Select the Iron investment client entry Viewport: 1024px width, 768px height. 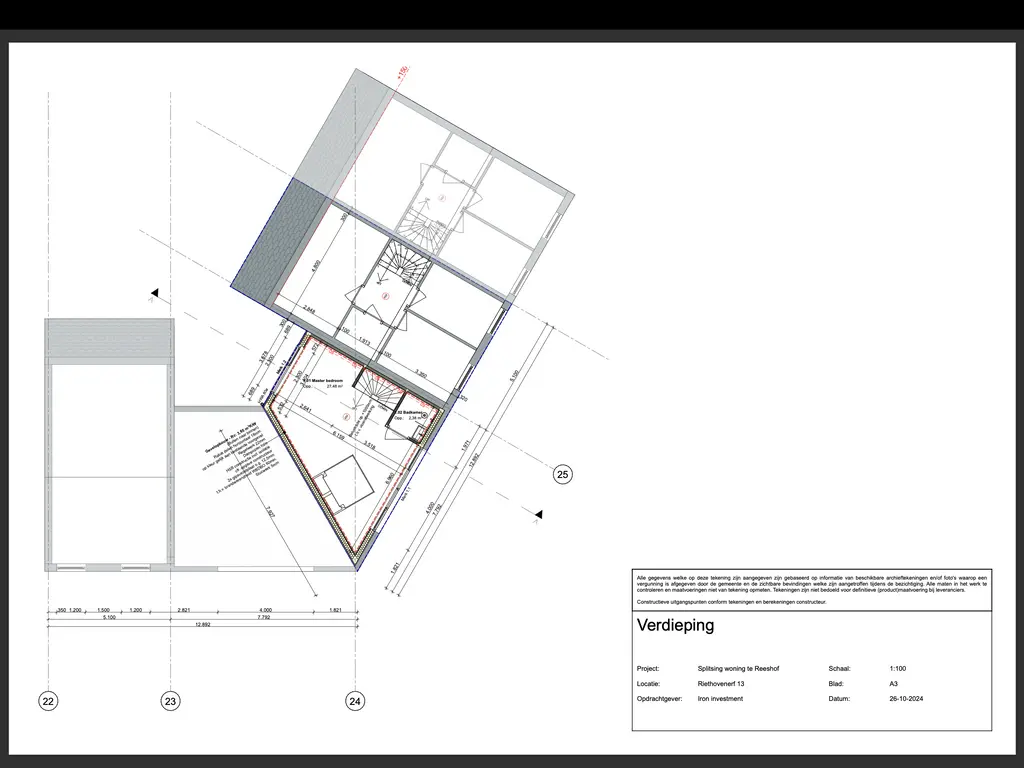(x=721, y=698)
